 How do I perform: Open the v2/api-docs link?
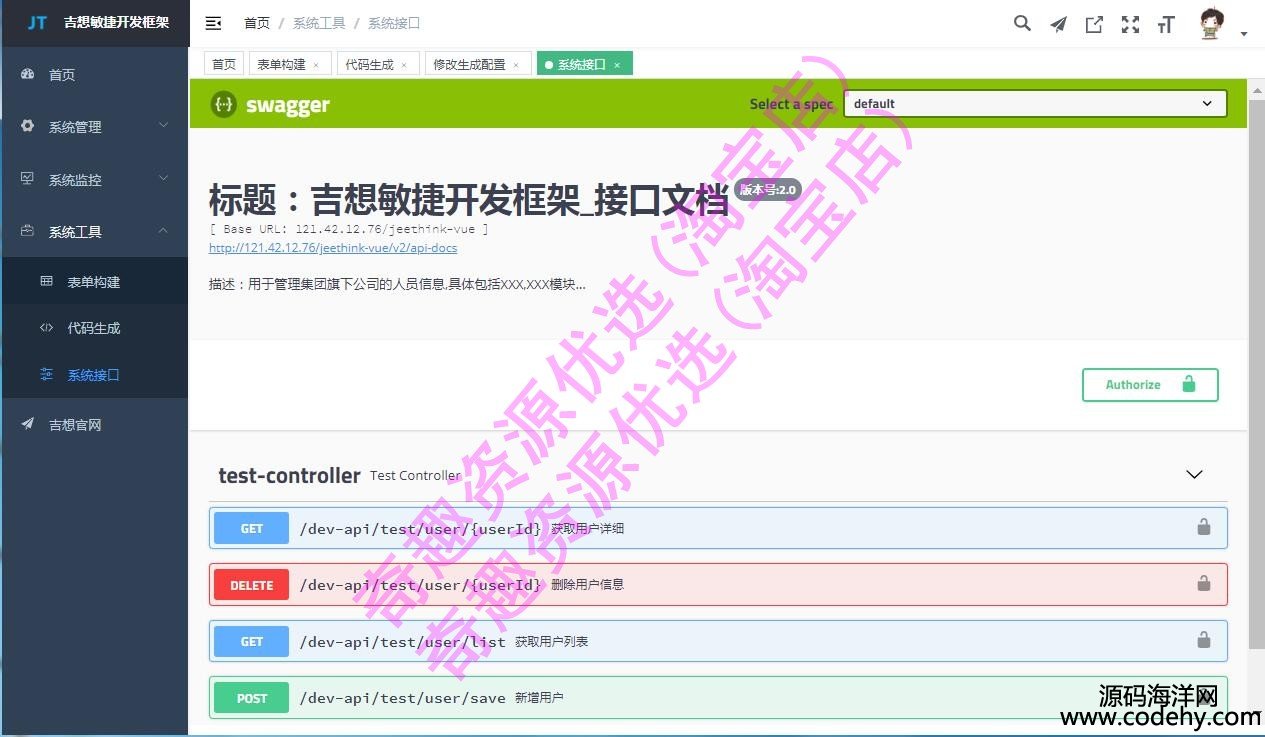pyautogui.click(x=333, y=248)
